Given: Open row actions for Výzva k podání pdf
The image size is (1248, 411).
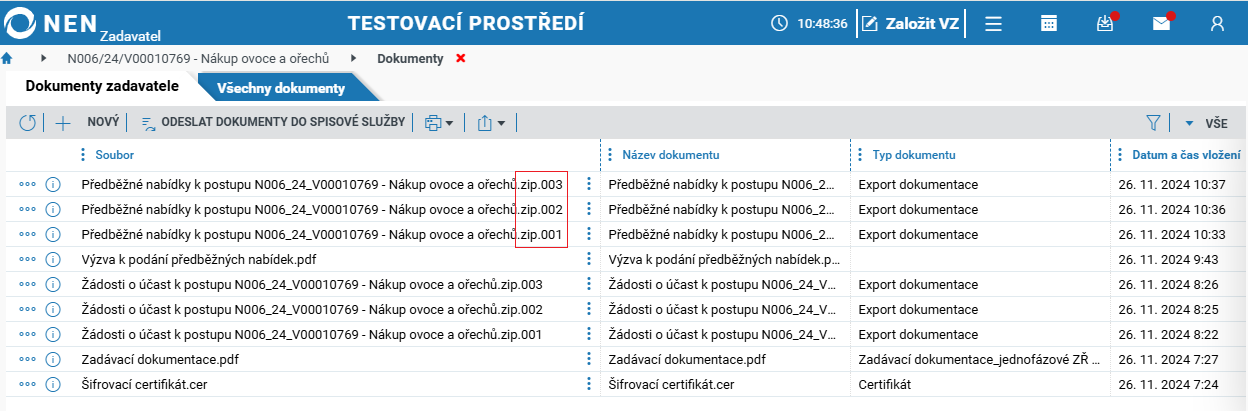Looking at the screenshot, I should (x=28, y=259).
